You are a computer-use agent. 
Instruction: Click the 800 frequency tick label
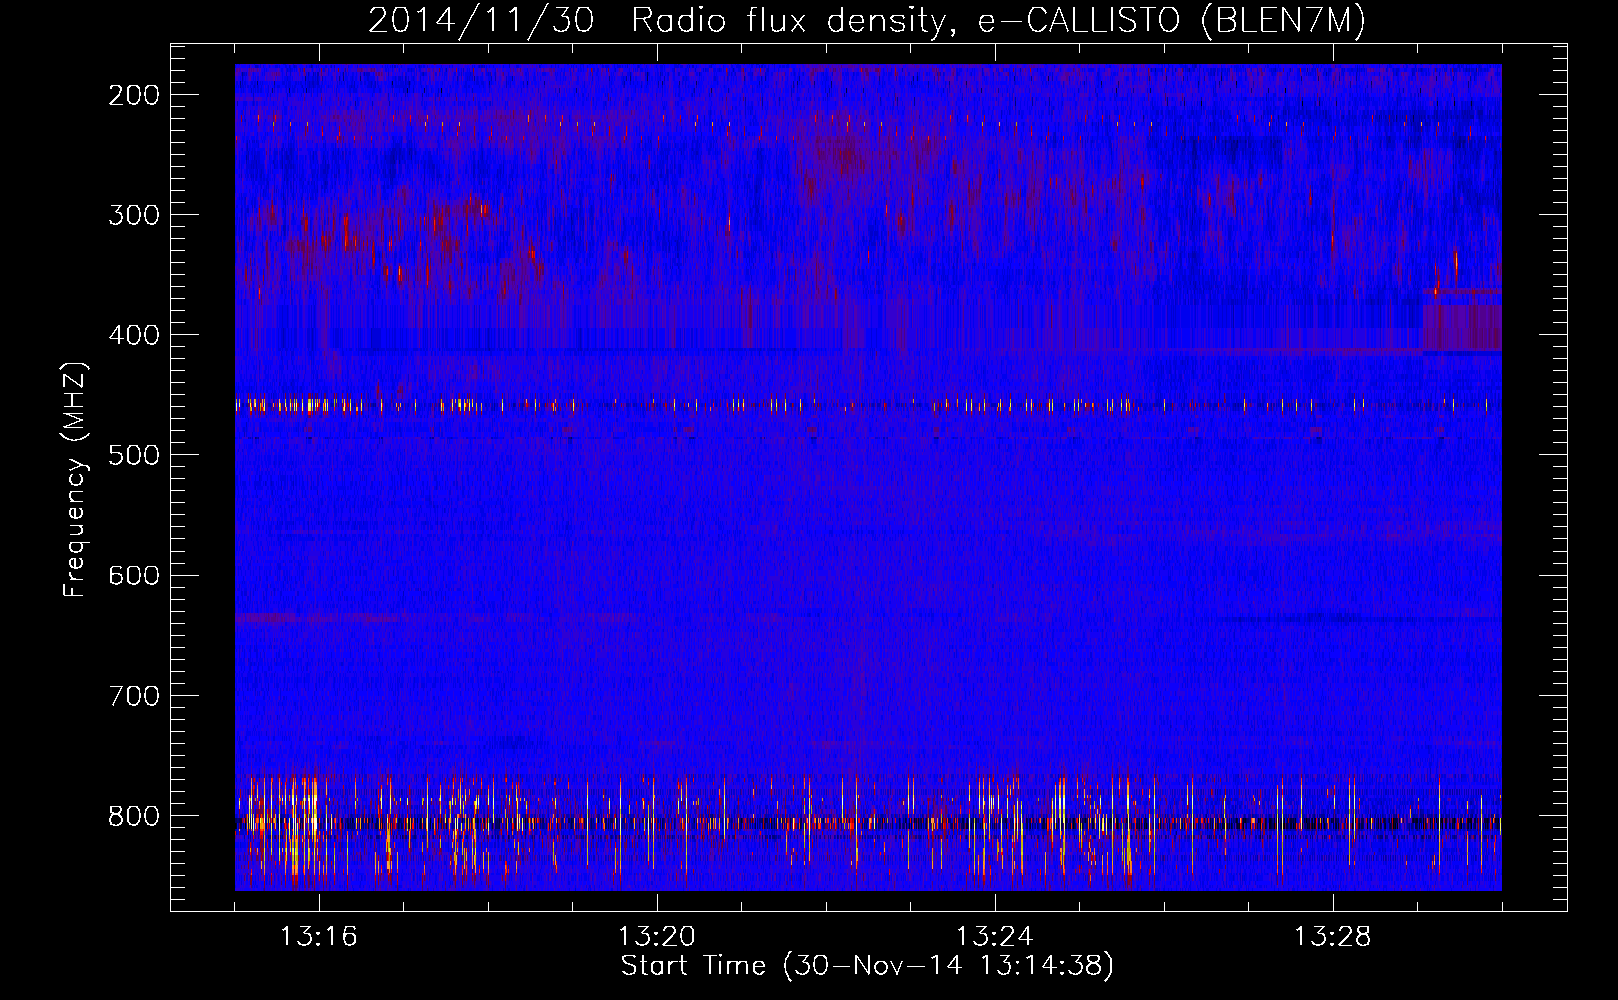pyautogui.click(x=133, y=816)
